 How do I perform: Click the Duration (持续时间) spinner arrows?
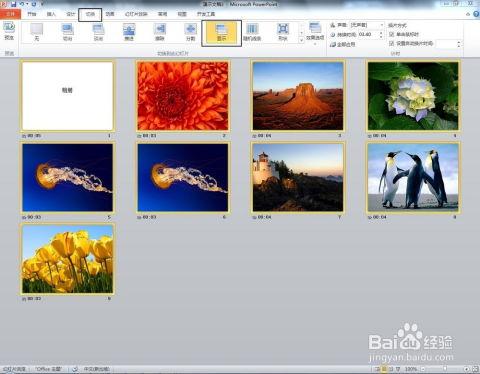[381, 34]
